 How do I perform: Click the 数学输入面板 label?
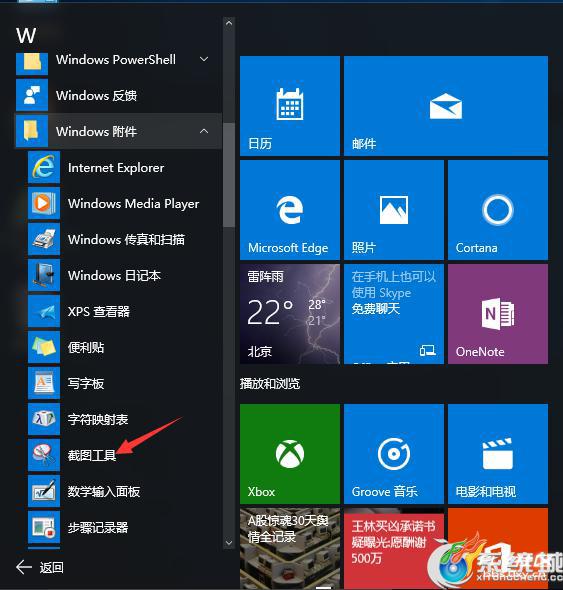(104, 491)
